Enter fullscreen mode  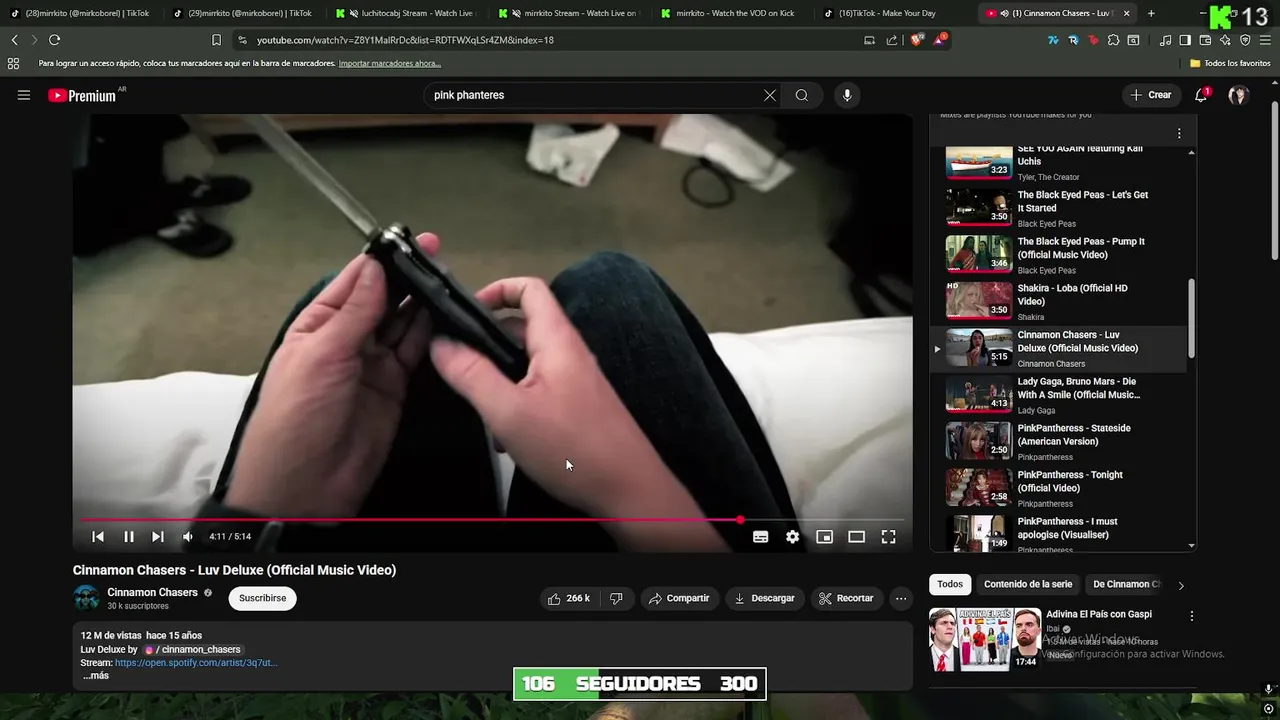click(x=888, y=537)
